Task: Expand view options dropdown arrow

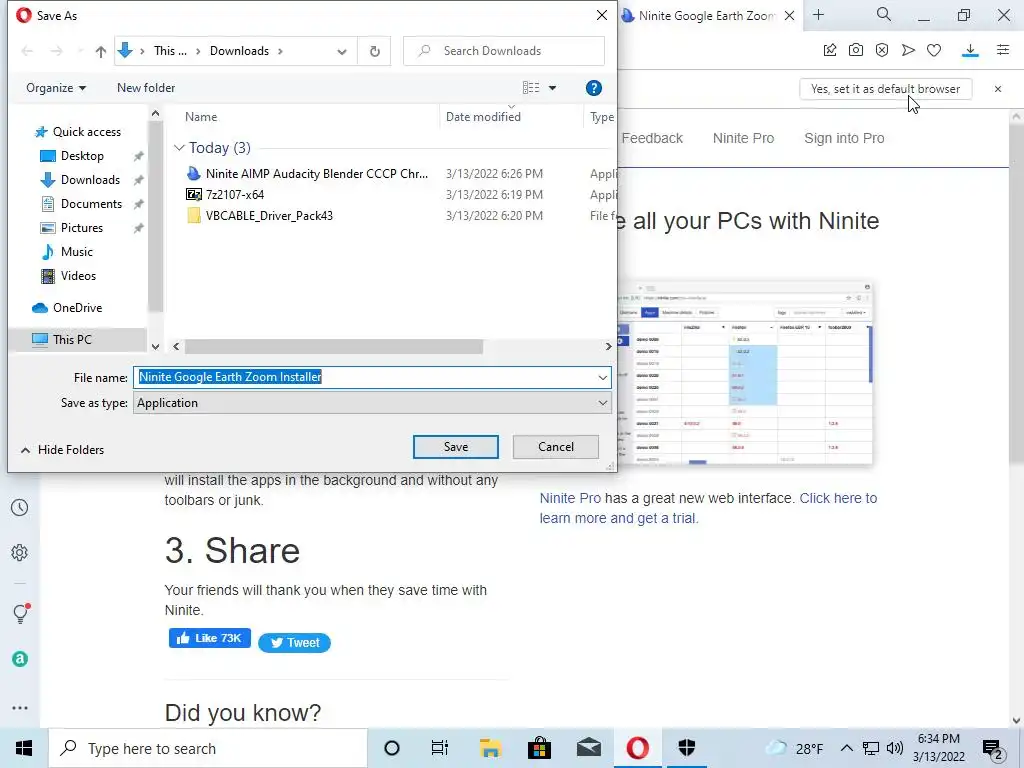Action: (x=552, y=88)
